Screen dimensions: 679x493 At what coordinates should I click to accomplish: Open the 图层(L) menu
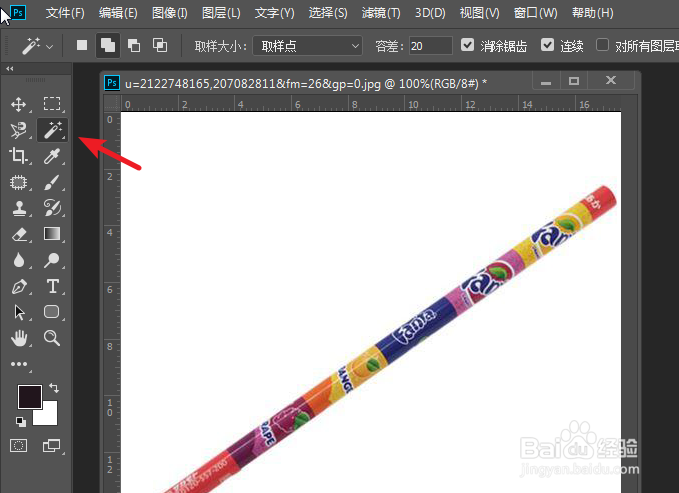coord(221,13)
